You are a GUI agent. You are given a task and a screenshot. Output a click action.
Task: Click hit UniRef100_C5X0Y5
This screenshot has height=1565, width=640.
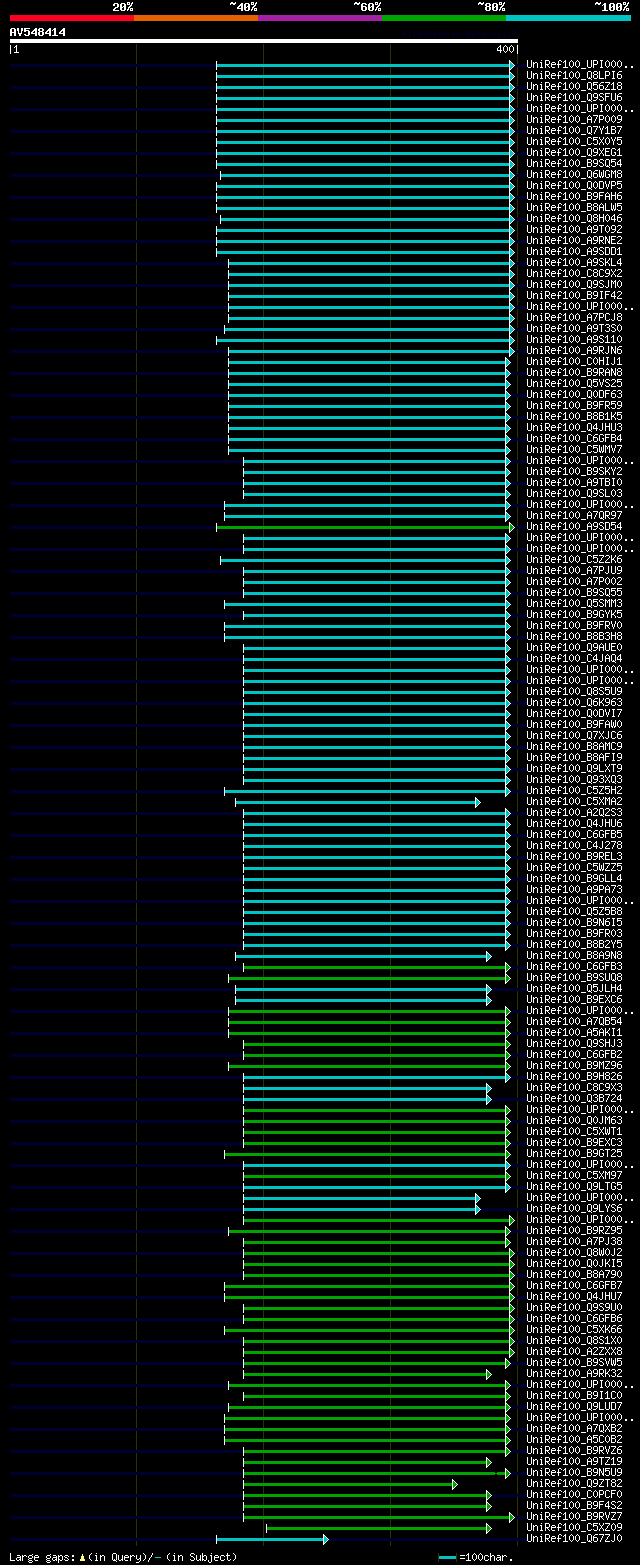(x=574, y=141)
